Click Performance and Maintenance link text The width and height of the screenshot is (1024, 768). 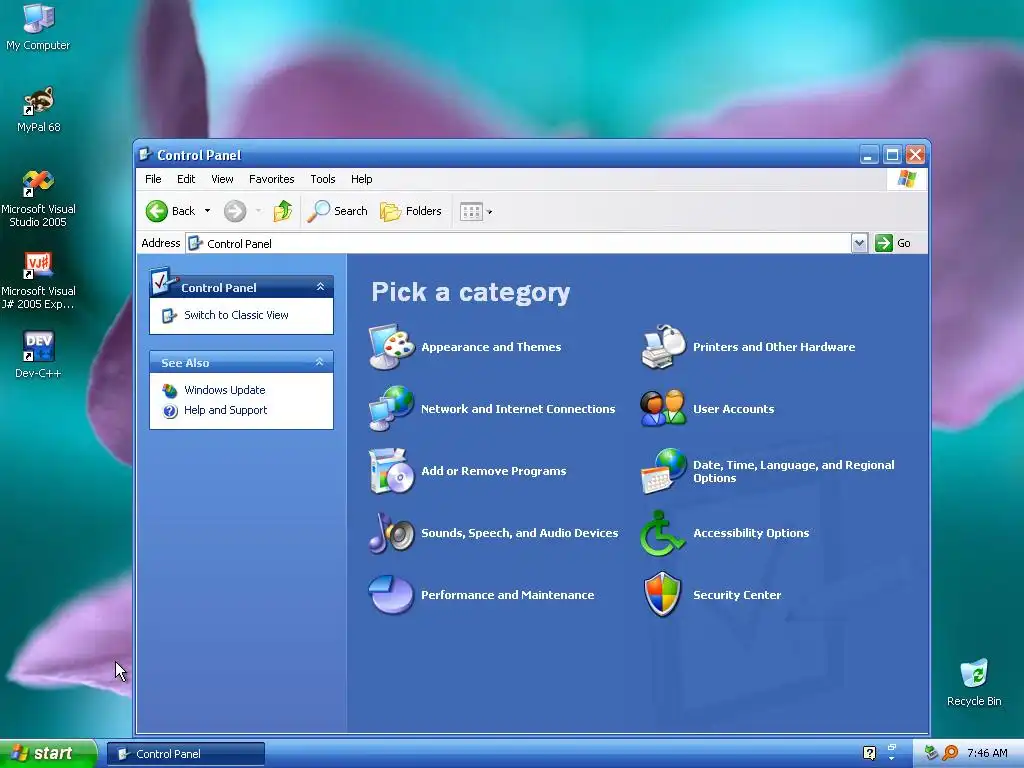coord(507,595)
